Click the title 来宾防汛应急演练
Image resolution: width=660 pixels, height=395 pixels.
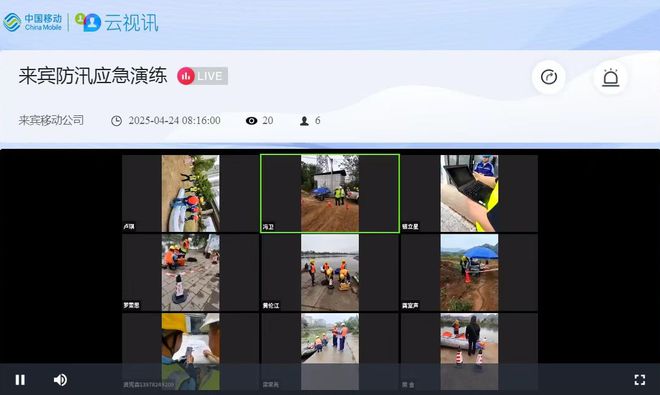tap(93, 76)
